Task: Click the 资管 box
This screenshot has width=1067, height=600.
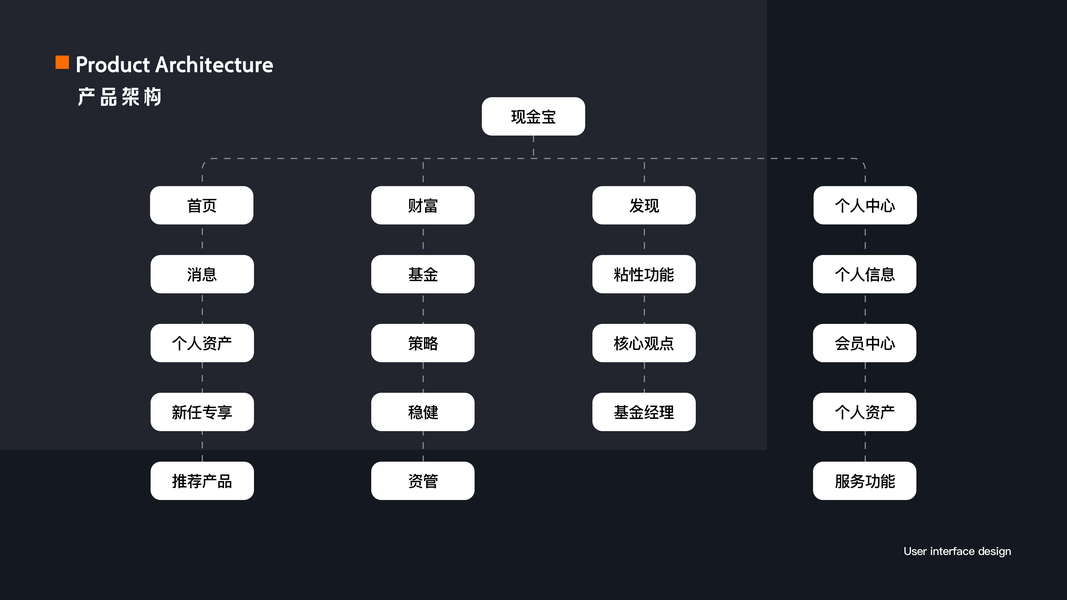Action: (423, 482)
